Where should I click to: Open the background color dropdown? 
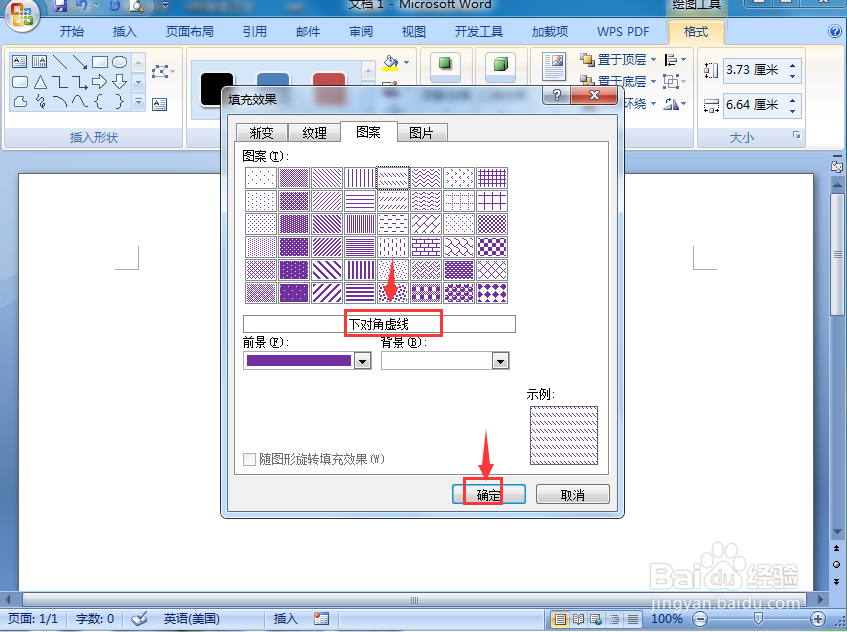tap(501, 361)
